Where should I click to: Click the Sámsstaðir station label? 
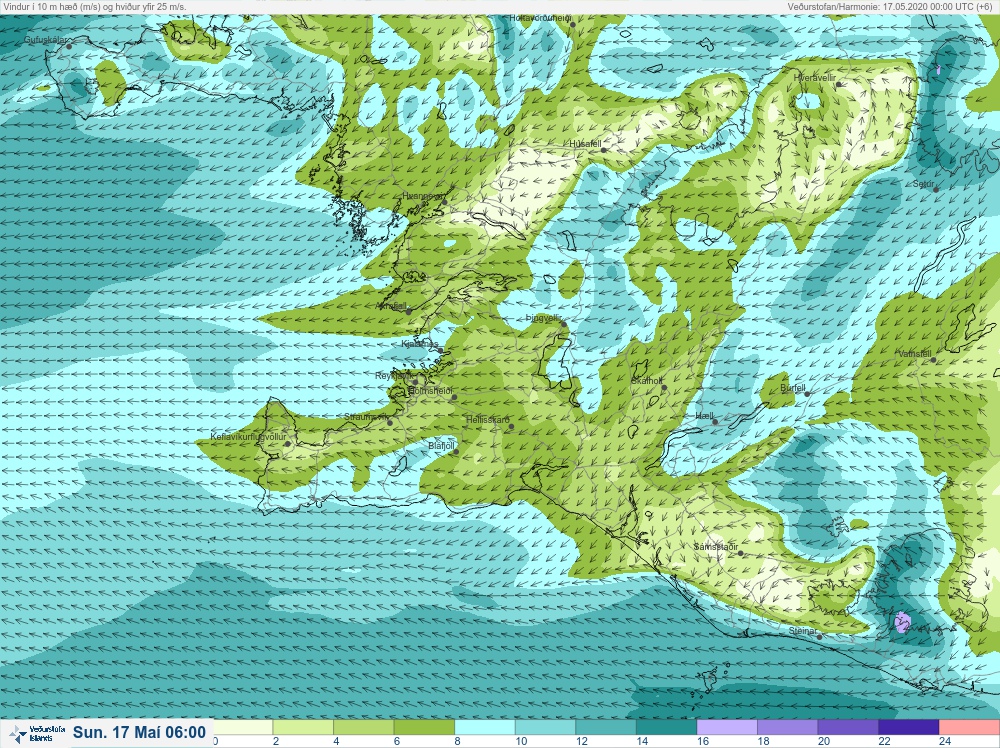[x=716, y=547]
